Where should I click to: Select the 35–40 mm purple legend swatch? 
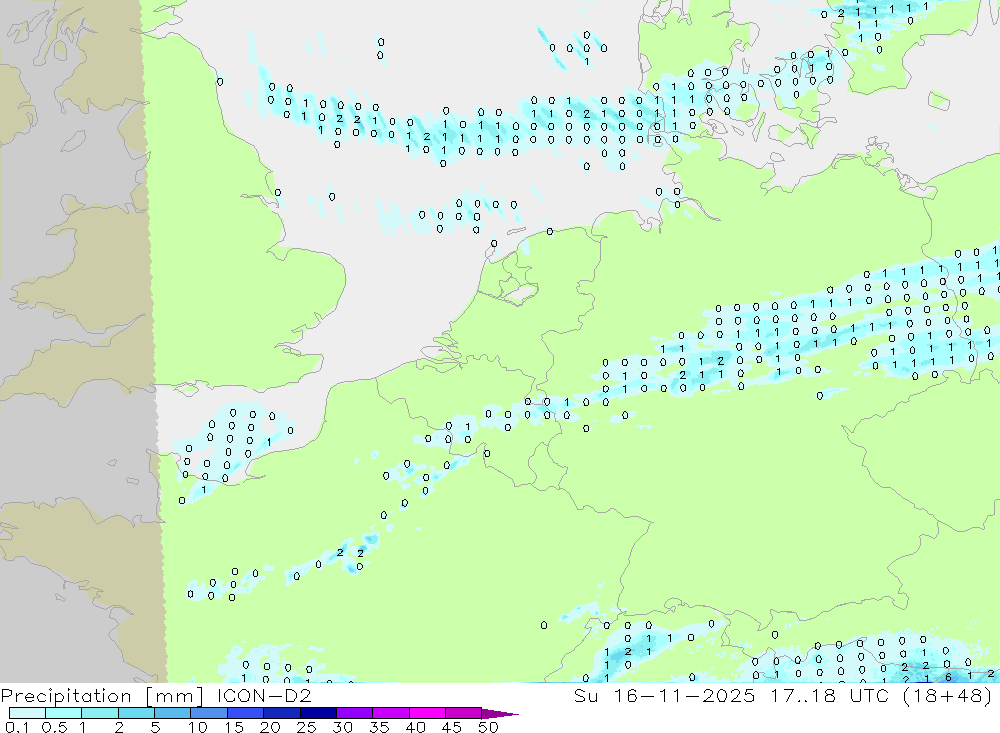coord(391,713)
